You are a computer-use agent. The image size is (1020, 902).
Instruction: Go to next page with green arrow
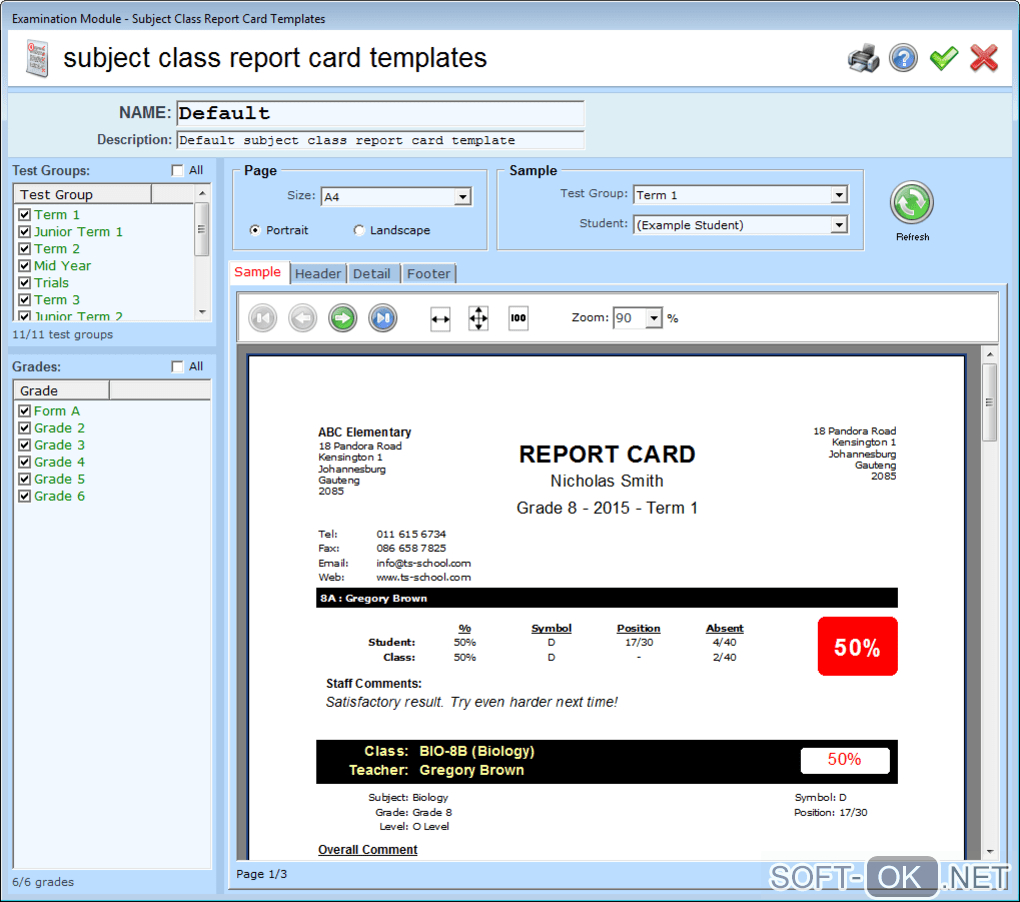coord(343,318)
